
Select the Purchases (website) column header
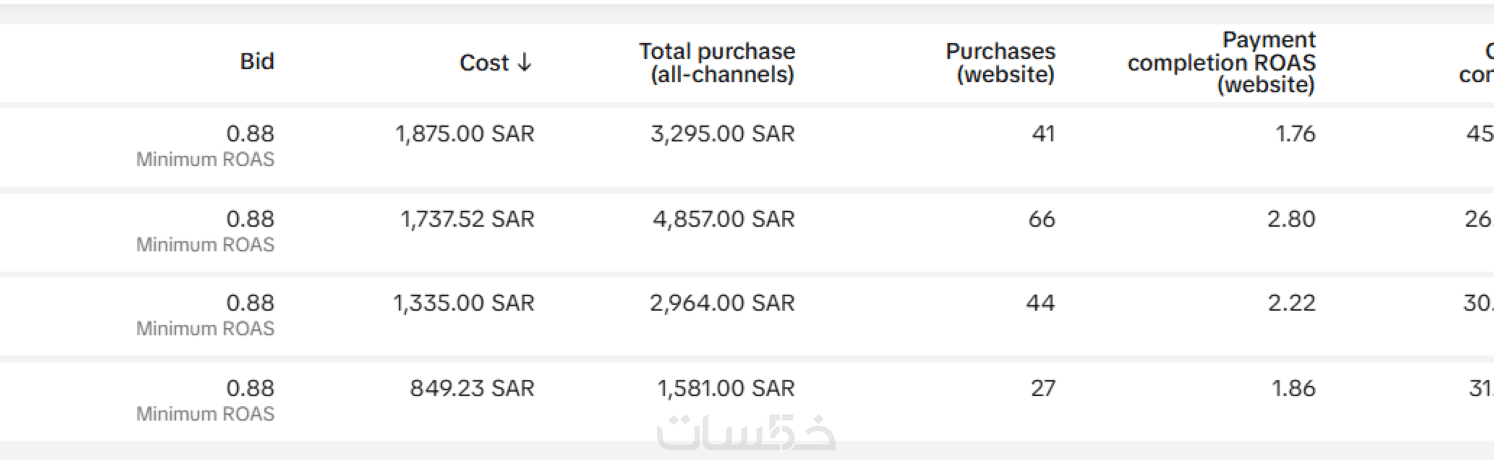[x=1000, y=63]
